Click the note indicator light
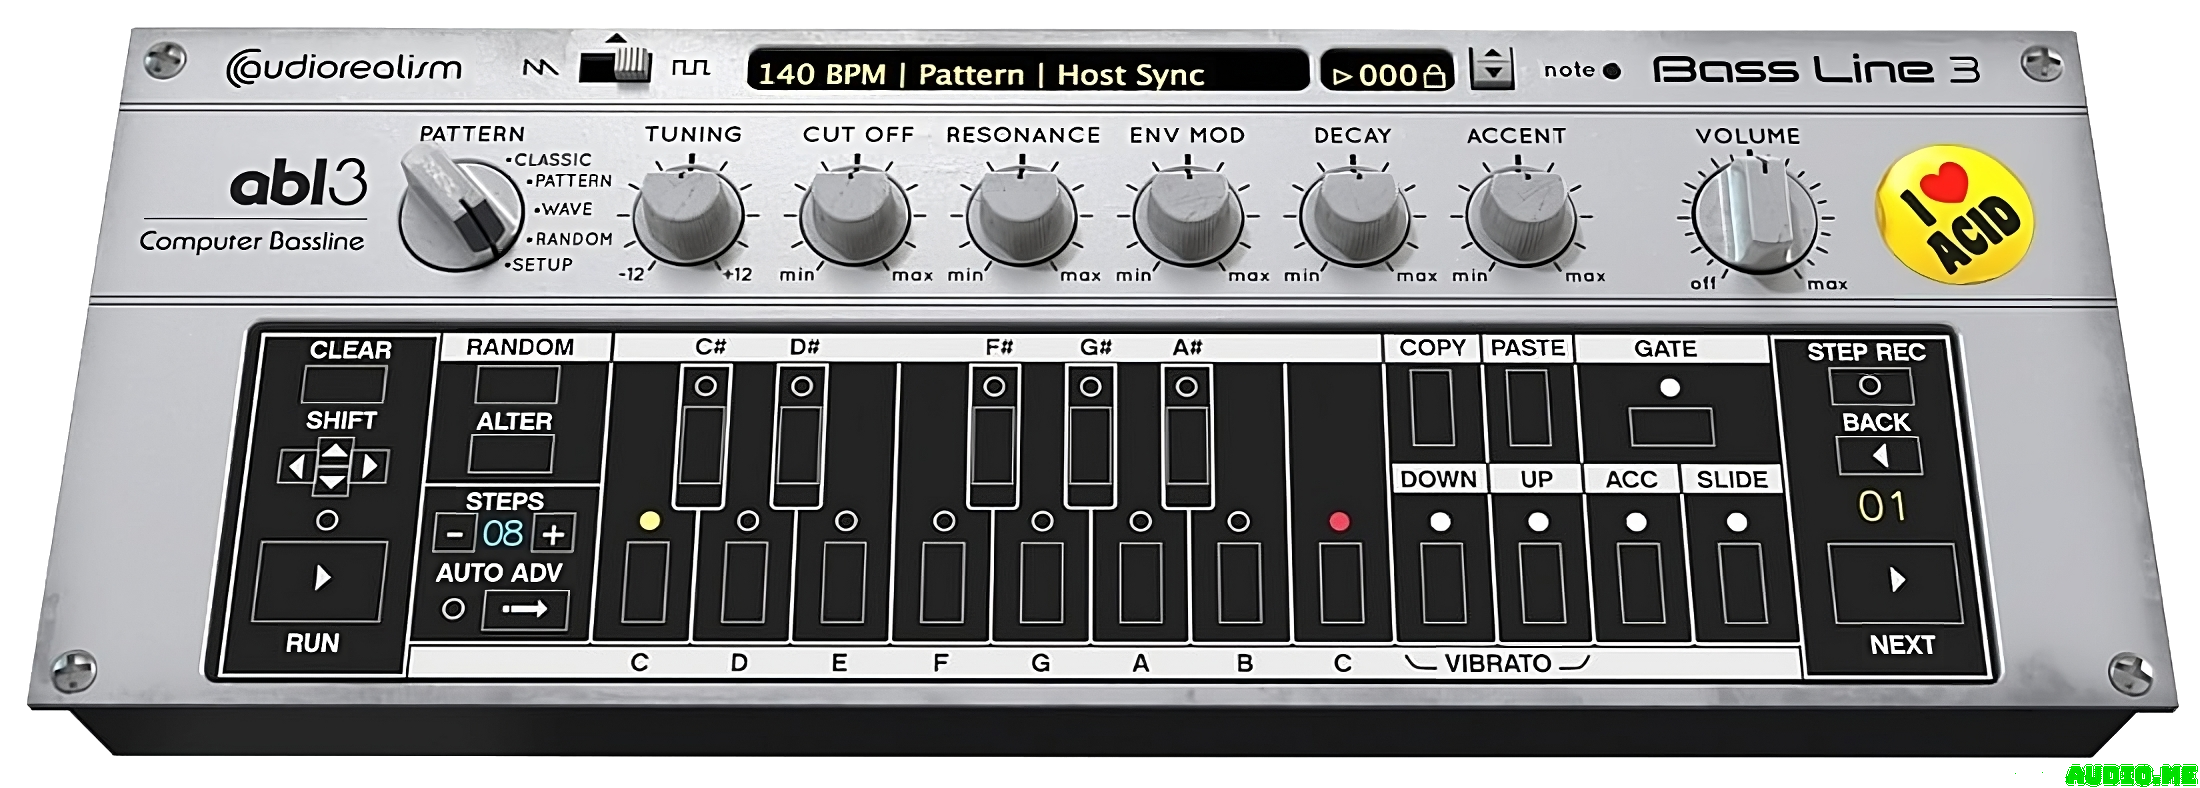 pyautogui.click(x=1611, y=71)
